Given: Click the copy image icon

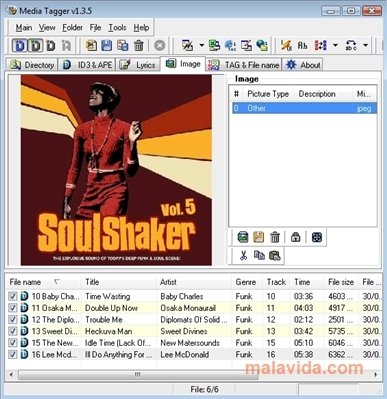Looking at the screenshot, I should click(259, 256).
